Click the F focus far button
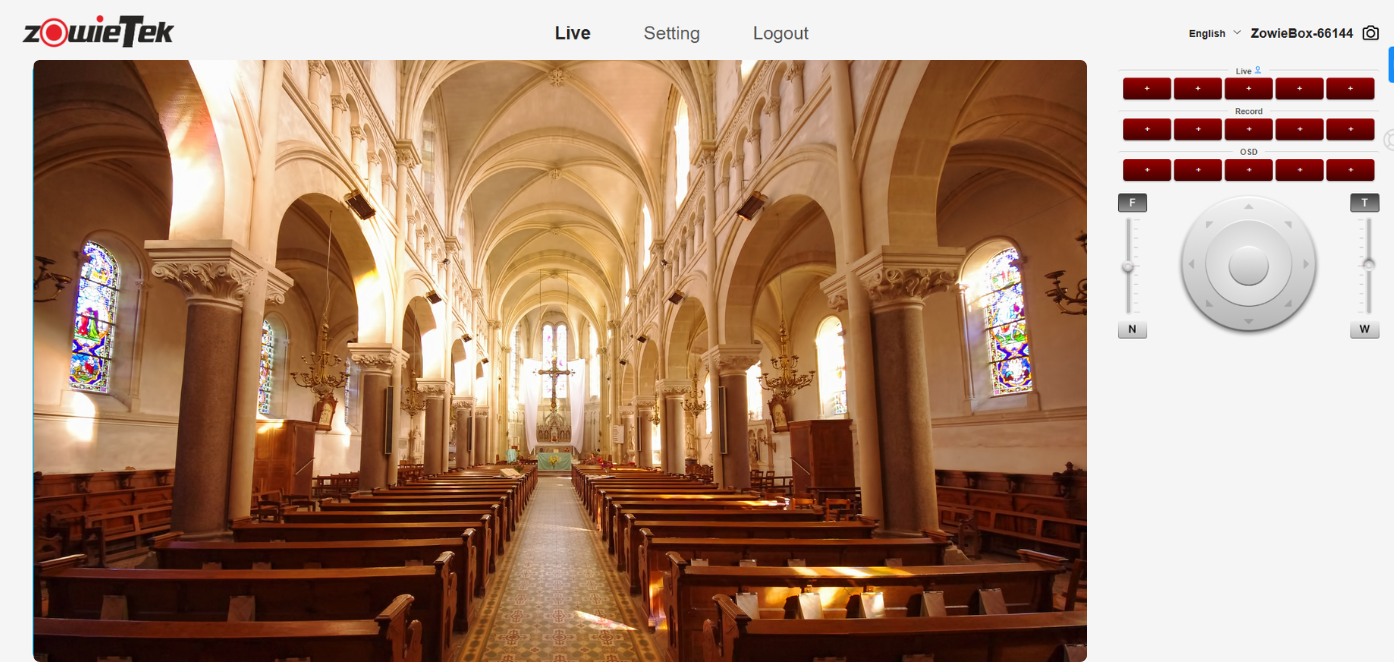This screenshot has height=662, width=1395. point(1132,203)
